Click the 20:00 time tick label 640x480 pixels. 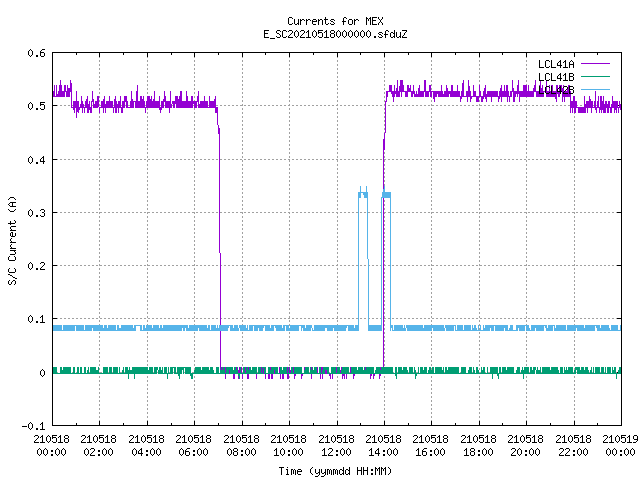coord(526,452)
